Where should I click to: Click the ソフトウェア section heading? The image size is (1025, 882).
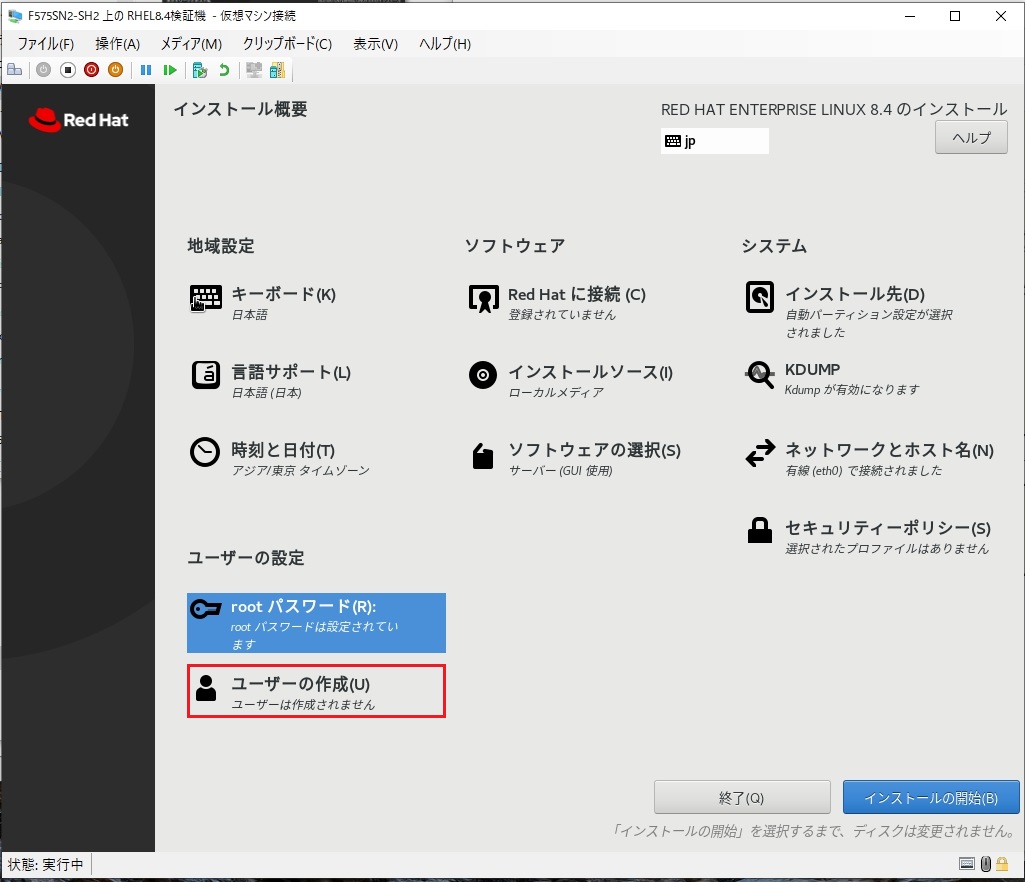pyautogui.click(x=514, y=246)
